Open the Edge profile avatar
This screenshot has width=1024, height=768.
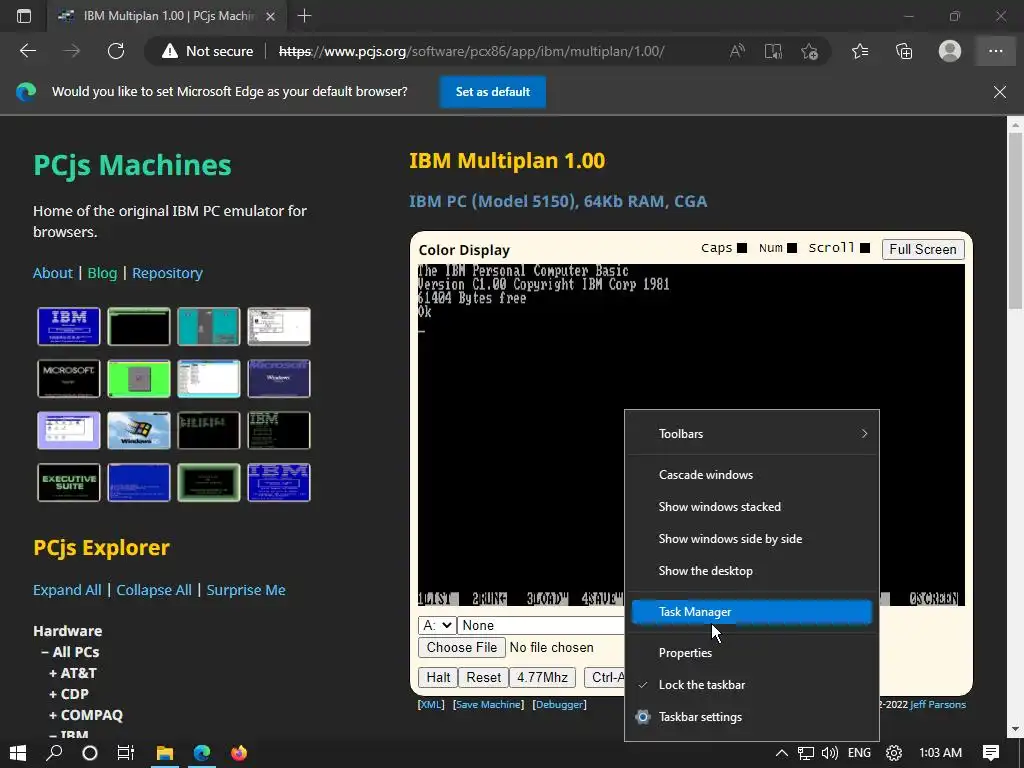click(x=950, y=51)
